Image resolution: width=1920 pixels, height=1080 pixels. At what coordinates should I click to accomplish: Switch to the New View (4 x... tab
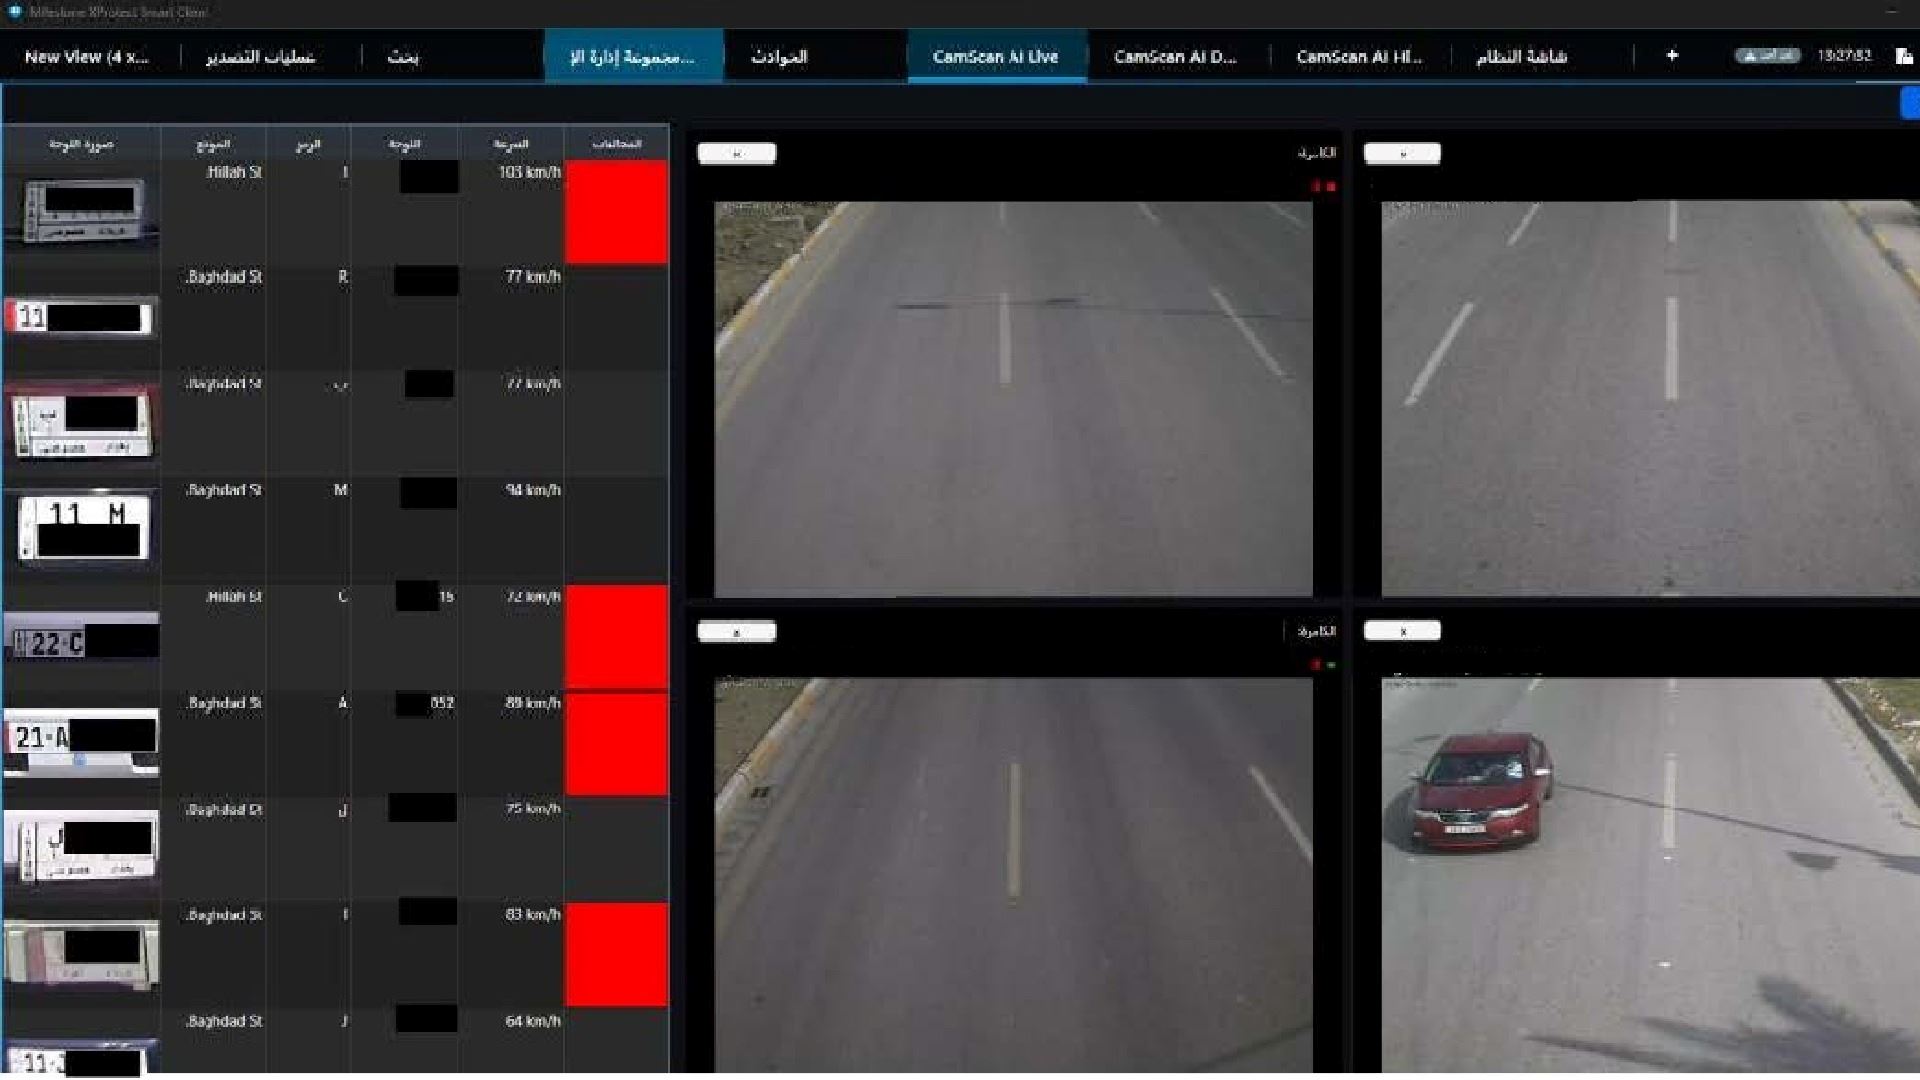coord(87,57)
